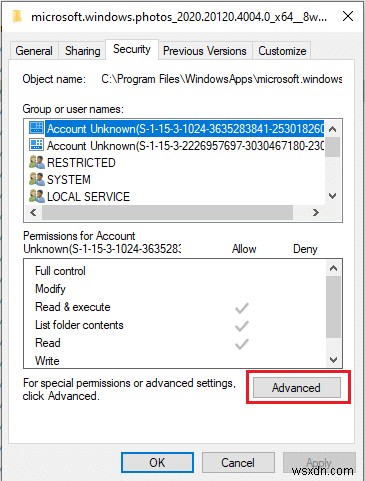Screen dimensions: 365x481
Task: Switch to the Sharing tab
Action: tap(82, 51)
